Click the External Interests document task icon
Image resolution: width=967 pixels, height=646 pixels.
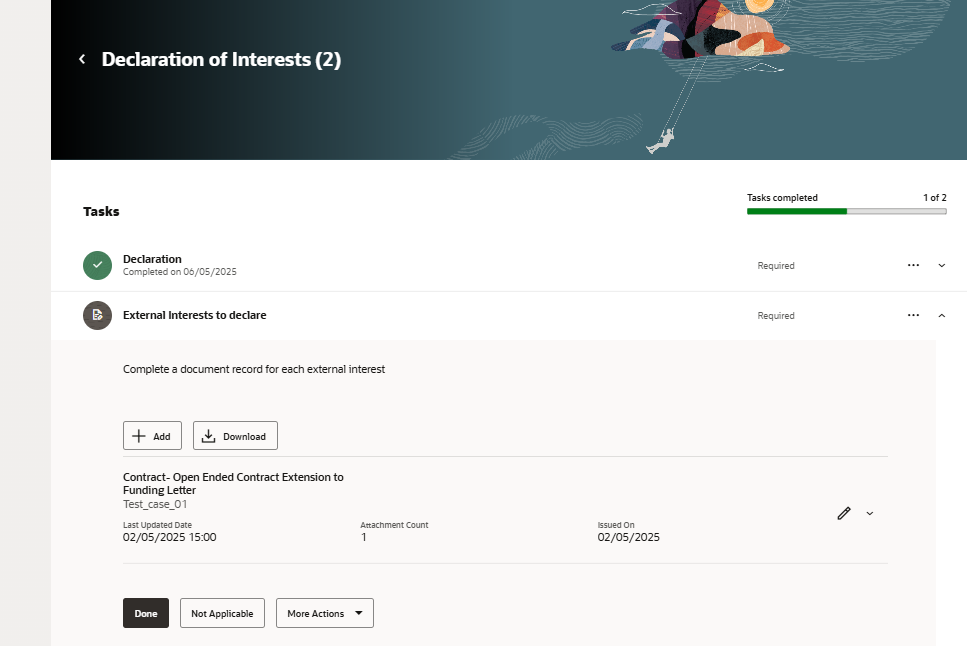tap(97, 315)
